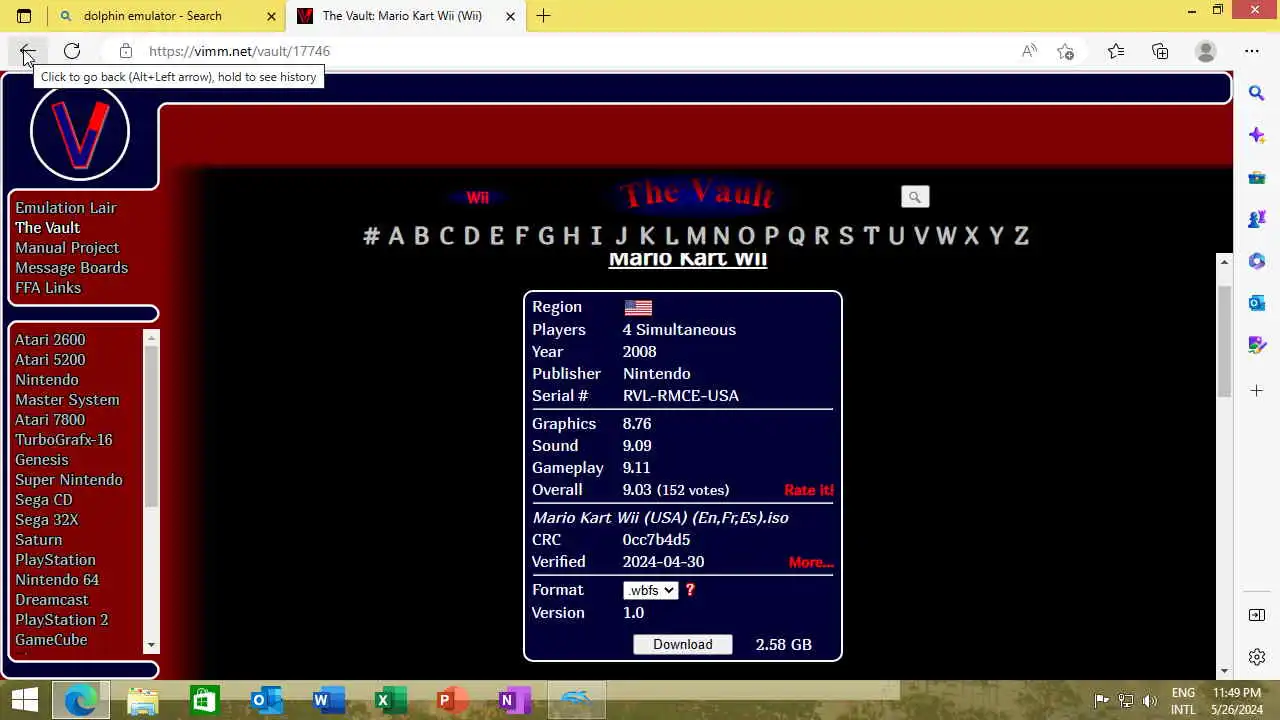Open Tab actions menu icon
This screenshot has height=720, width=1280.
click(24, 16)
